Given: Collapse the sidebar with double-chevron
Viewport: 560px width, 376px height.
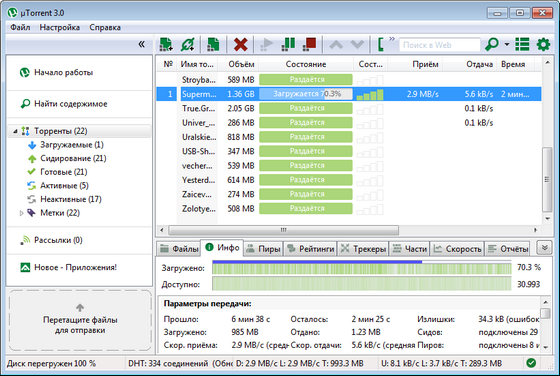Looking at the screenshot, I should (x=141, y=44).
